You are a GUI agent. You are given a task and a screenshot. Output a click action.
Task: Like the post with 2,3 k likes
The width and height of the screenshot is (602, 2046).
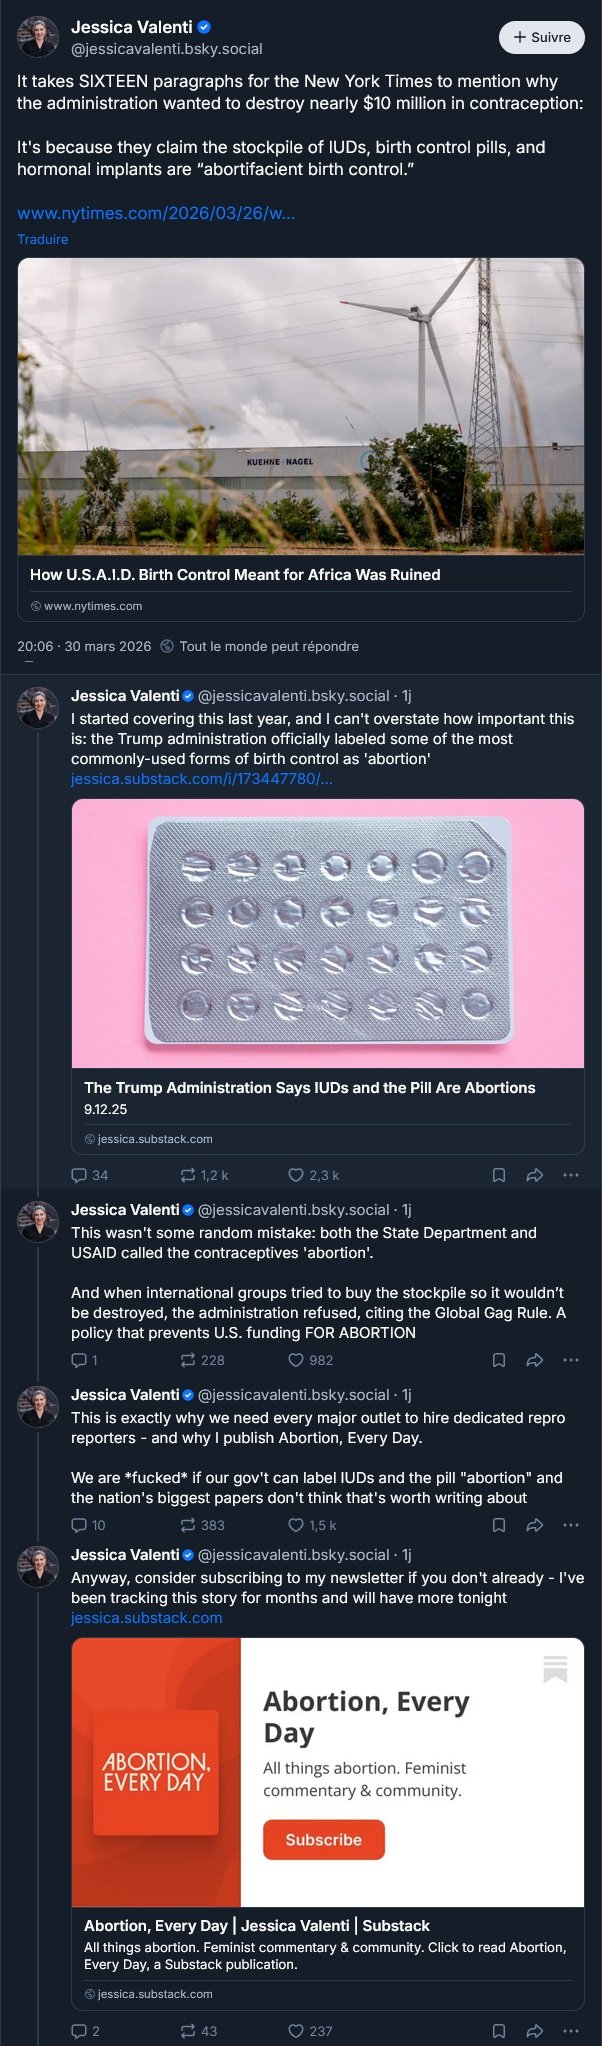tap(296, 1175)
